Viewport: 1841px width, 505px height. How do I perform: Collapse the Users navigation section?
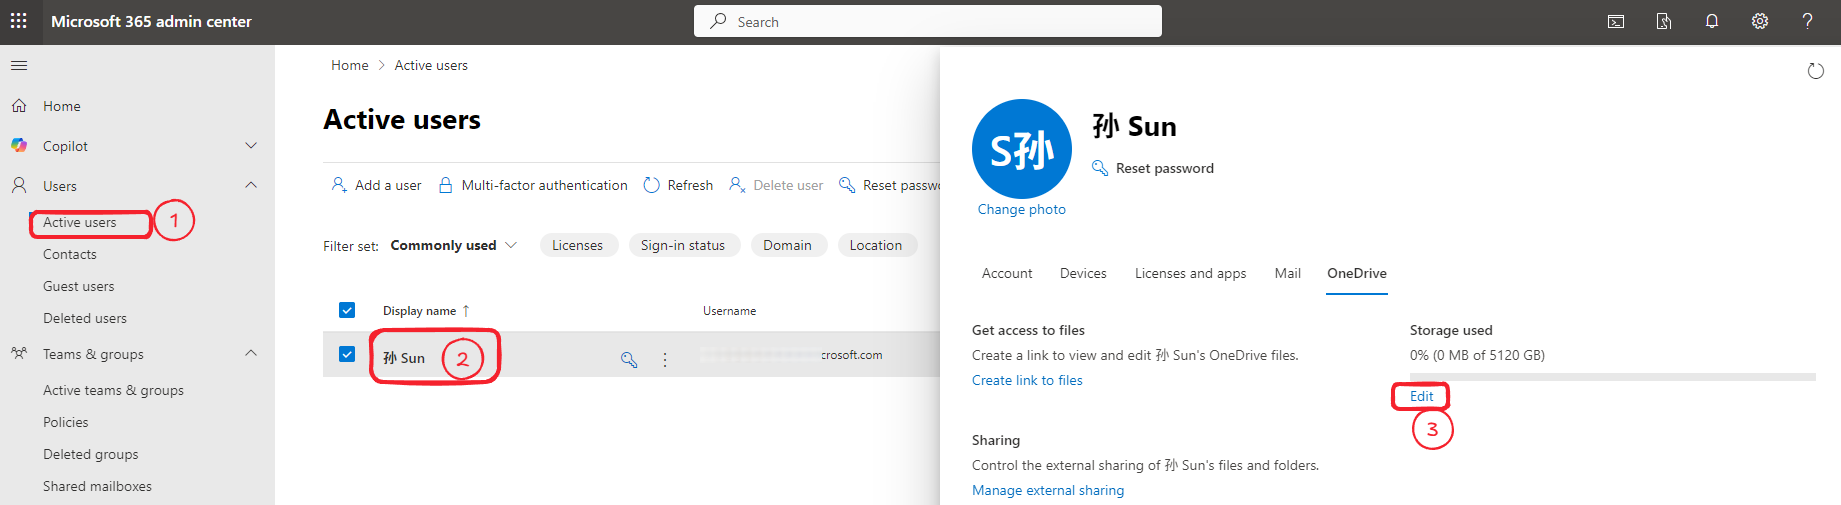(251, 185)
